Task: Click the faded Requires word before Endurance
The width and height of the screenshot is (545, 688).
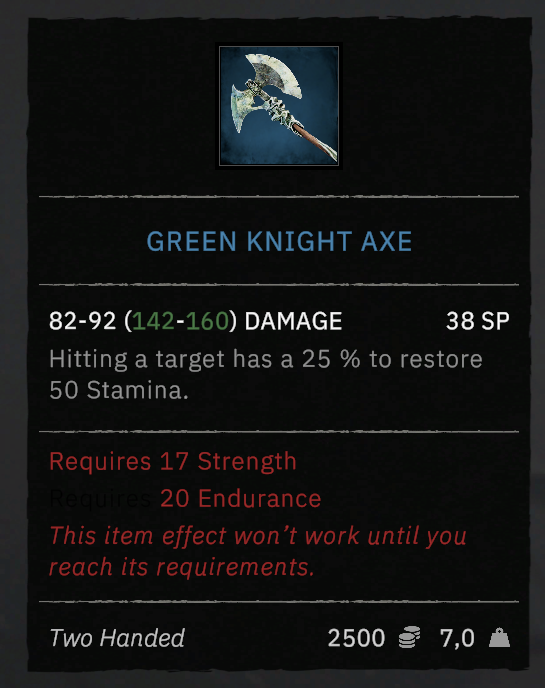Action: click(100, 499)
